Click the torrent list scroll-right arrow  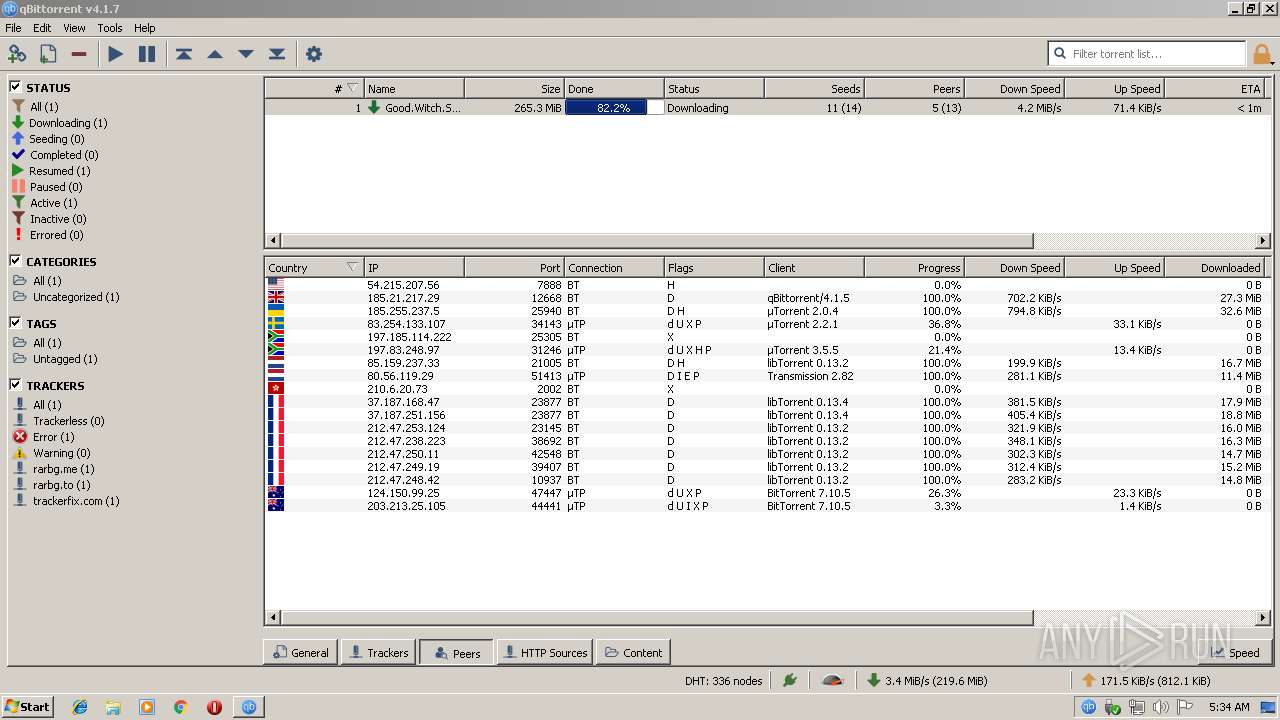click(1262, 240)
